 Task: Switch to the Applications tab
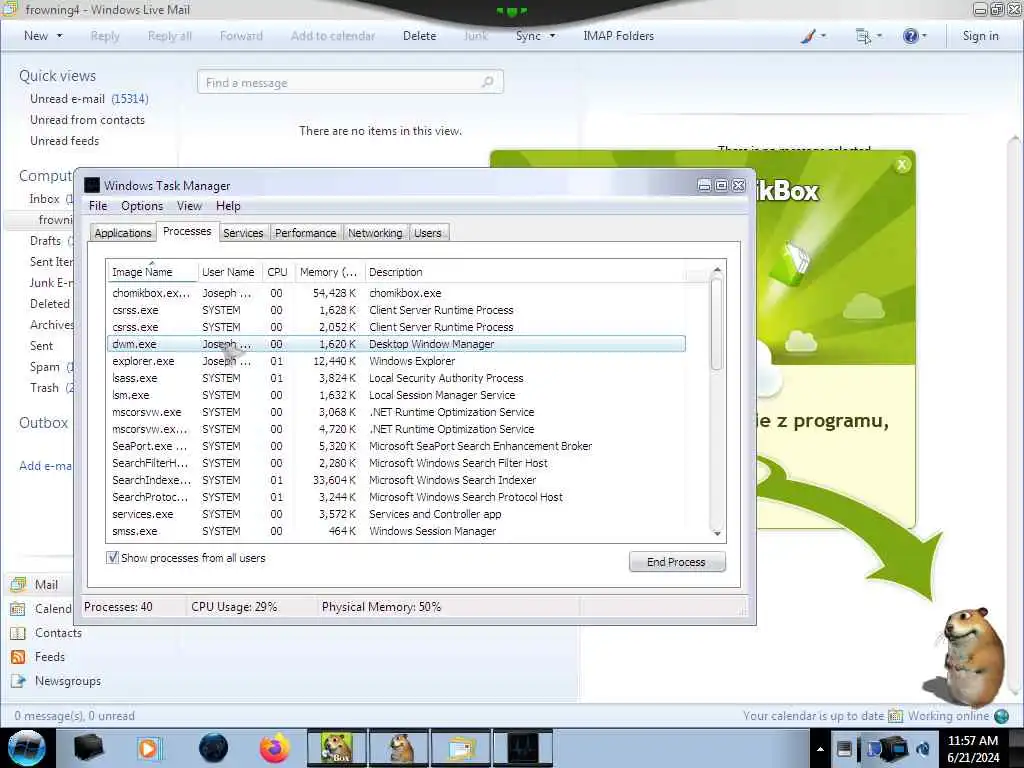click(x=123, y=233)
